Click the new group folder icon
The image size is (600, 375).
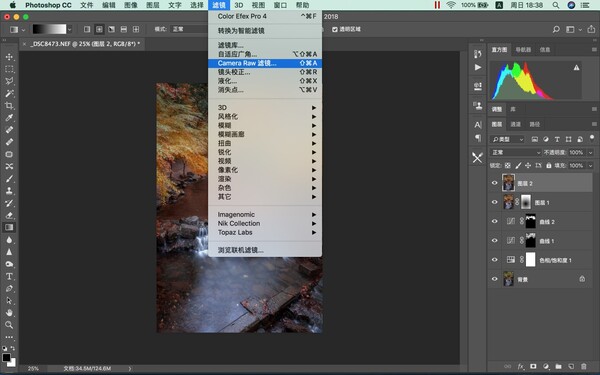[558, 366]
